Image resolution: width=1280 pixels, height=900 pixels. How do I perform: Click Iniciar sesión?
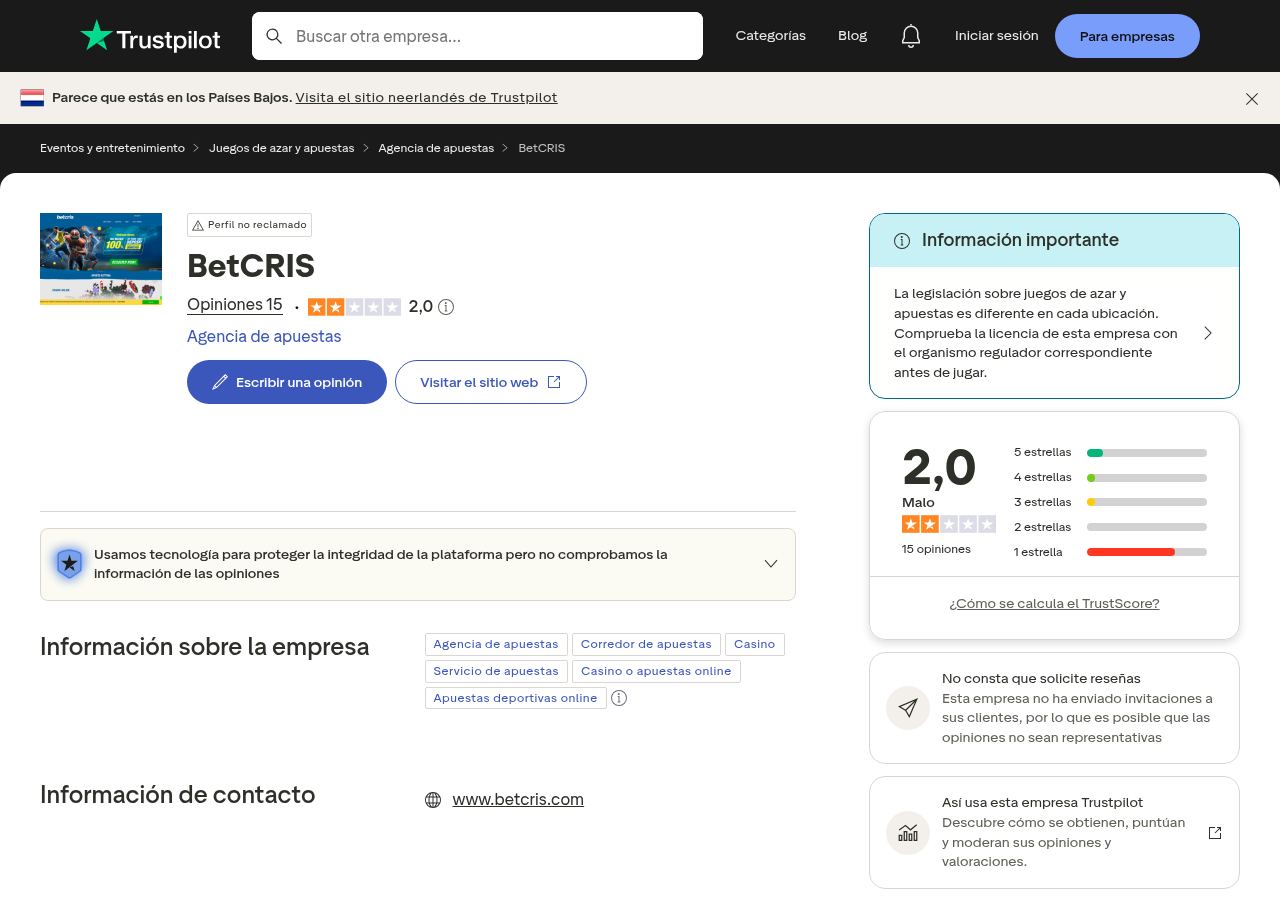pos(996,36)
